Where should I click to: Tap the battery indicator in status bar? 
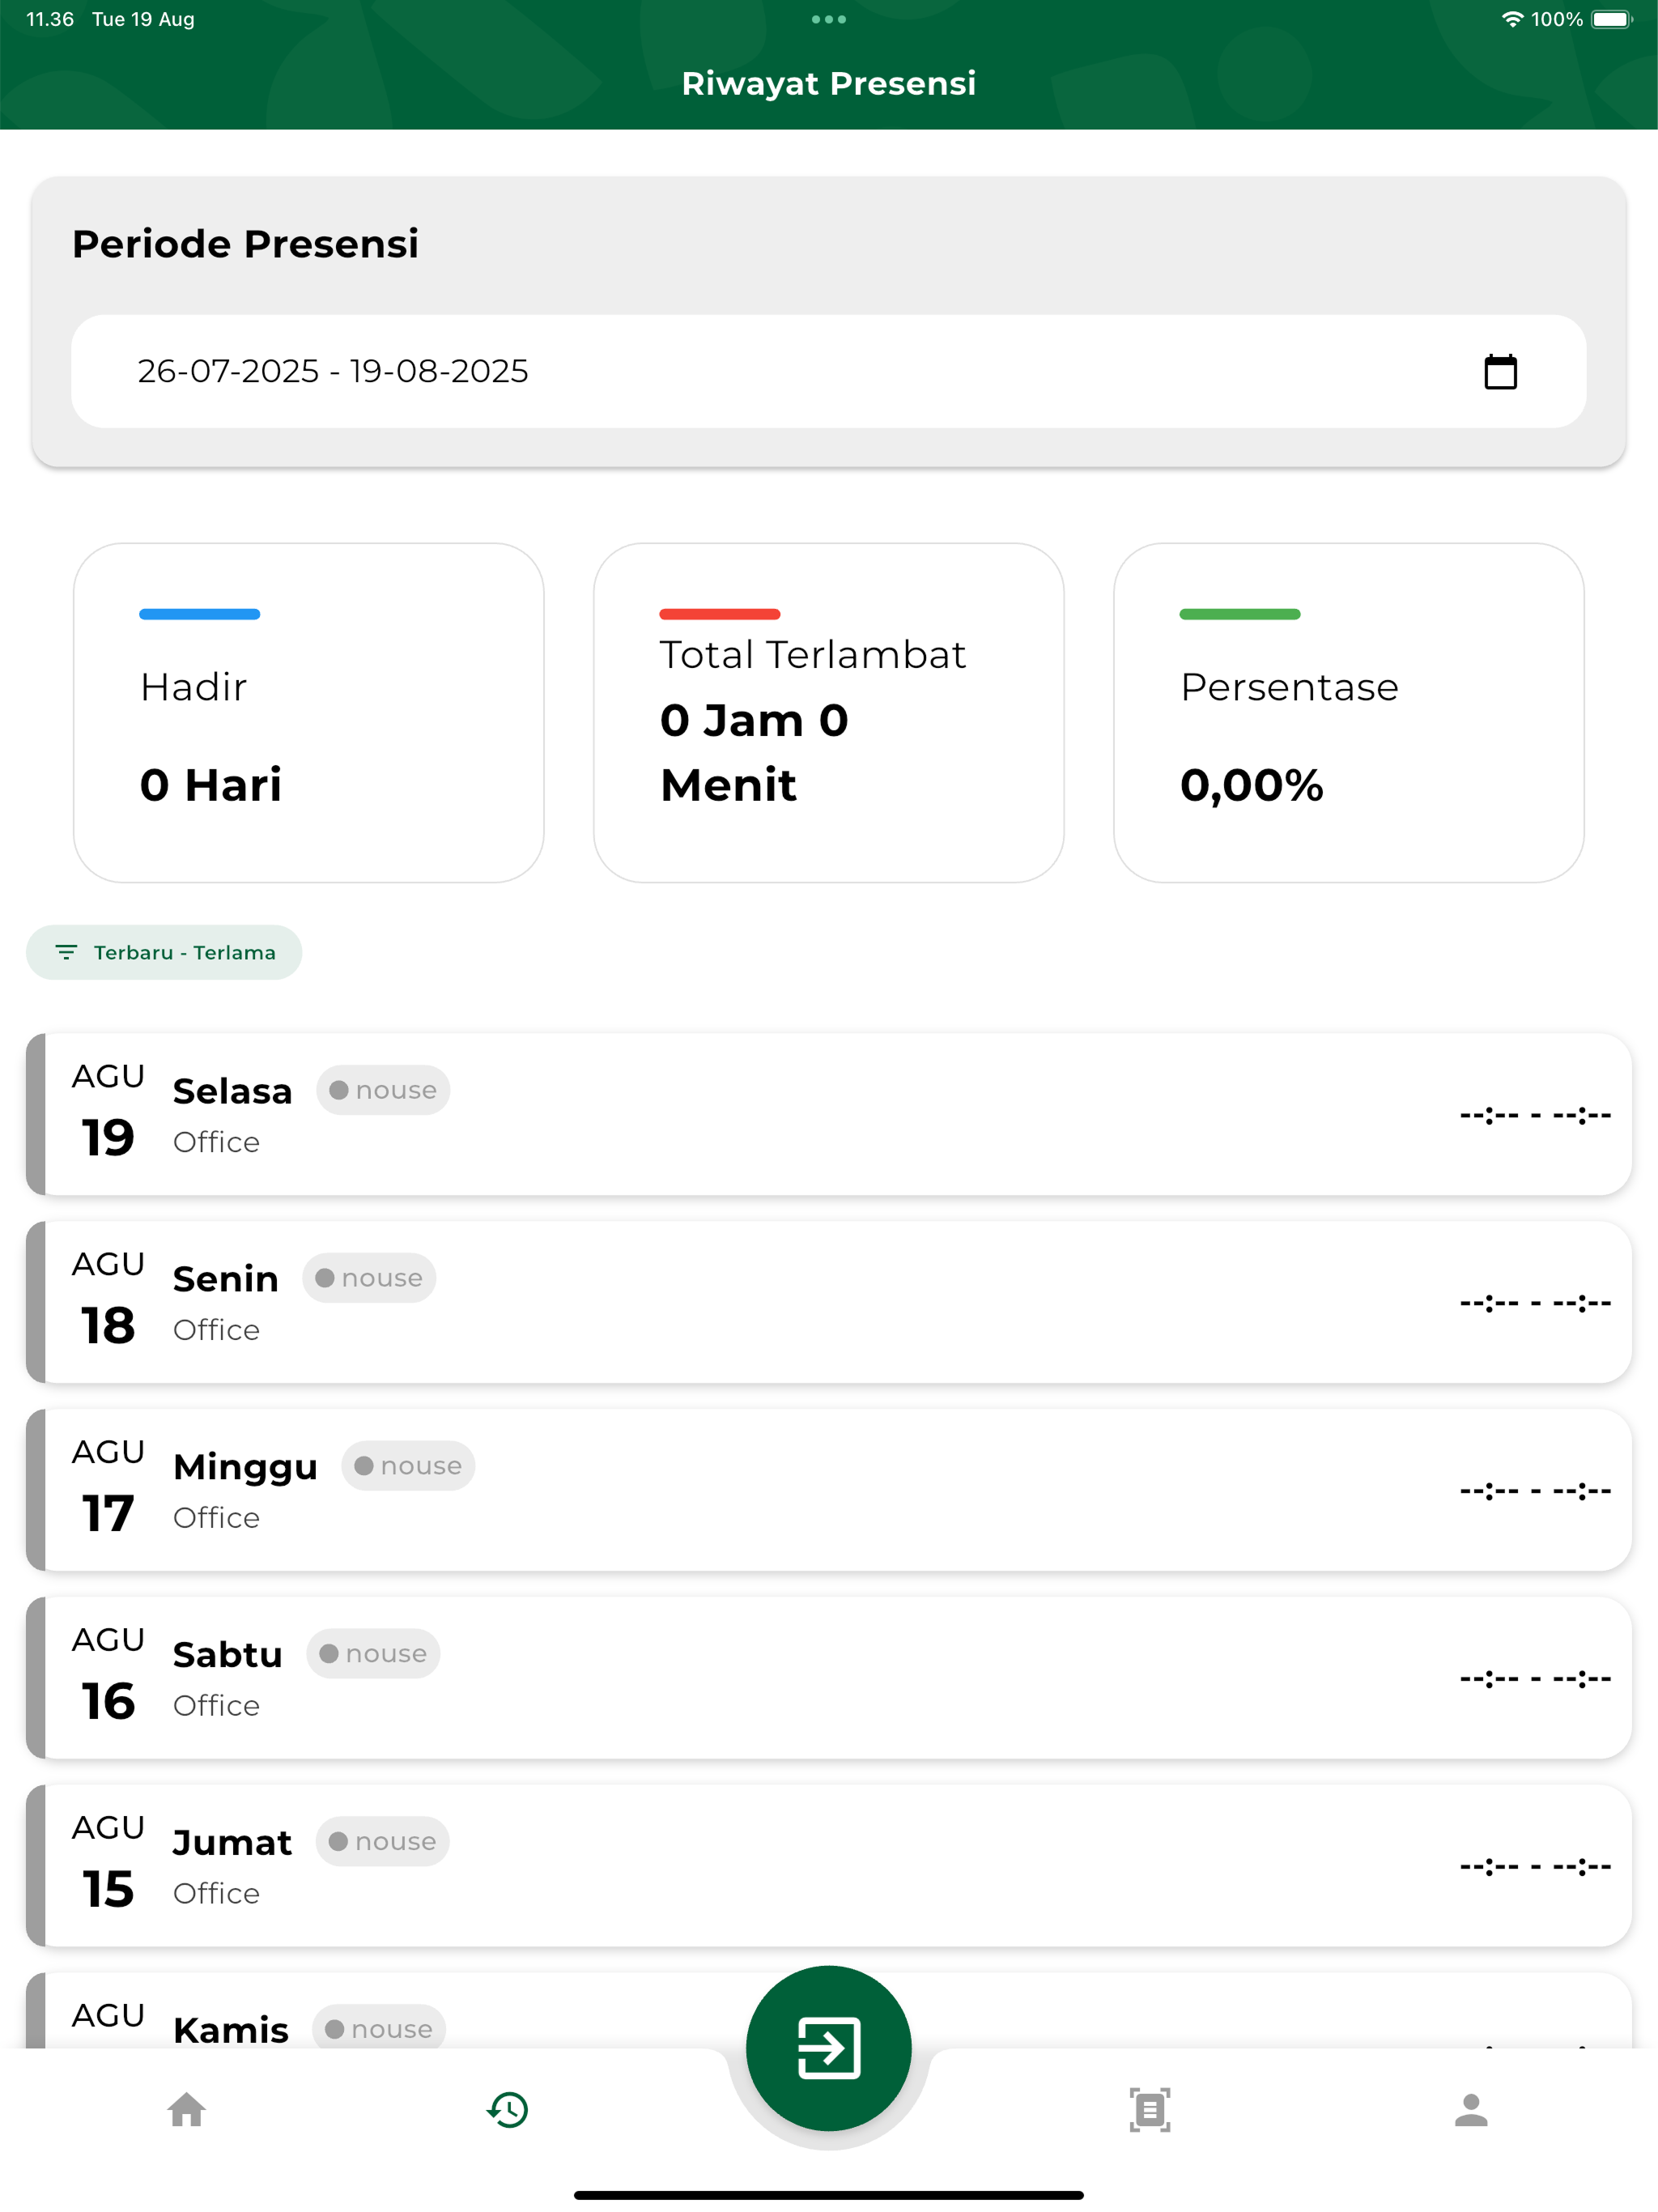1611,19
